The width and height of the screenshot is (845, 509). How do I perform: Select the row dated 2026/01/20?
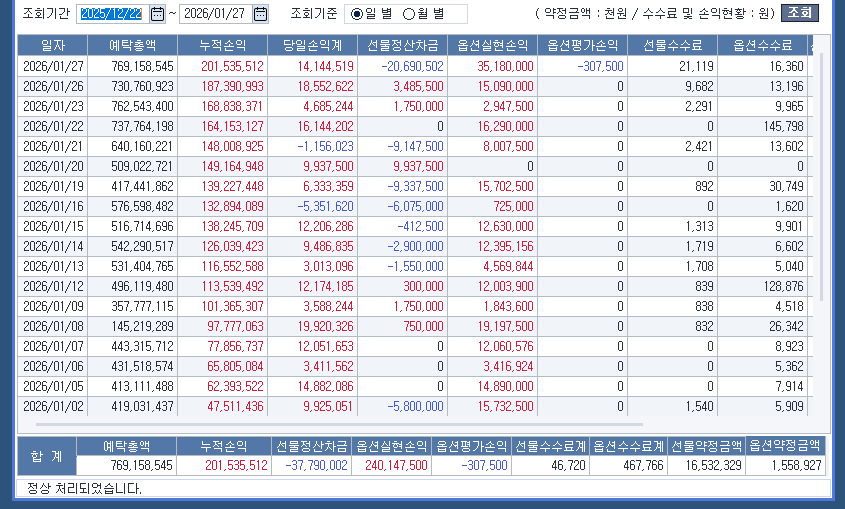pos(415,166)
